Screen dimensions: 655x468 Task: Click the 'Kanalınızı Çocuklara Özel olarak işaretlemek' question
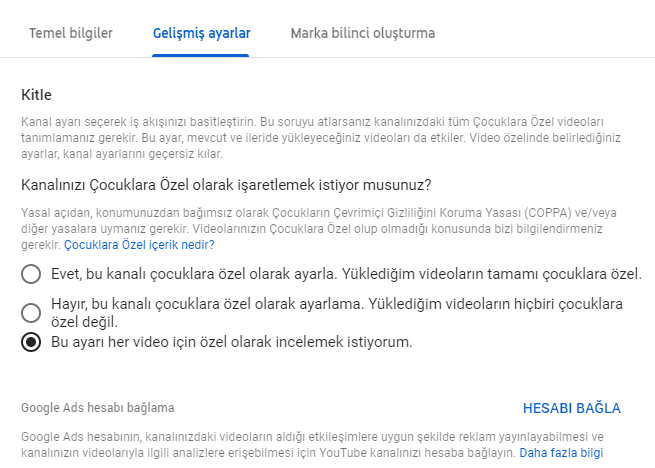[226, 184]
